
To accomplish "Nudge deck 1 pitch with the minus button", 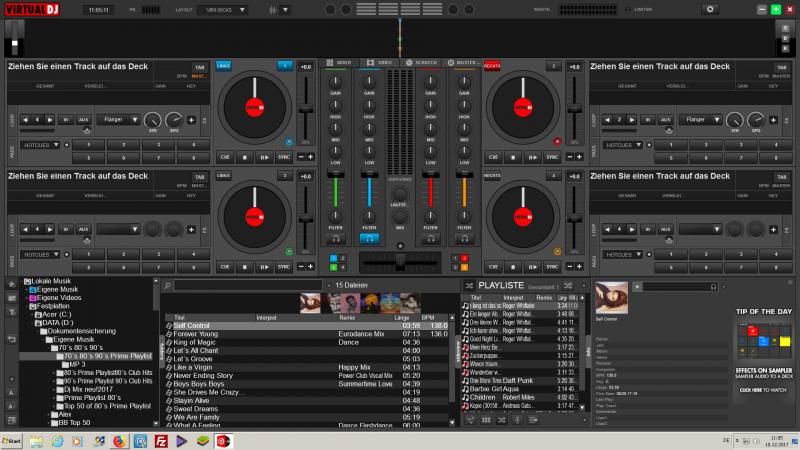I will (301, 157).
